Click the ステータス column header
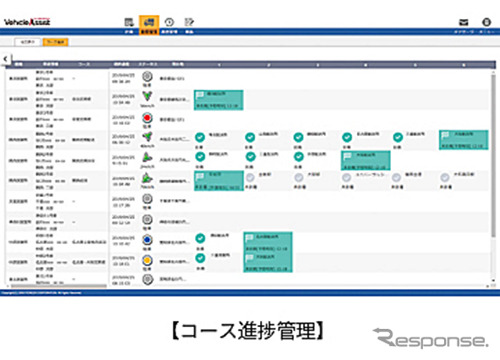Image resolution: width=500 pixels, height=360 pixels. pos(148,64)
